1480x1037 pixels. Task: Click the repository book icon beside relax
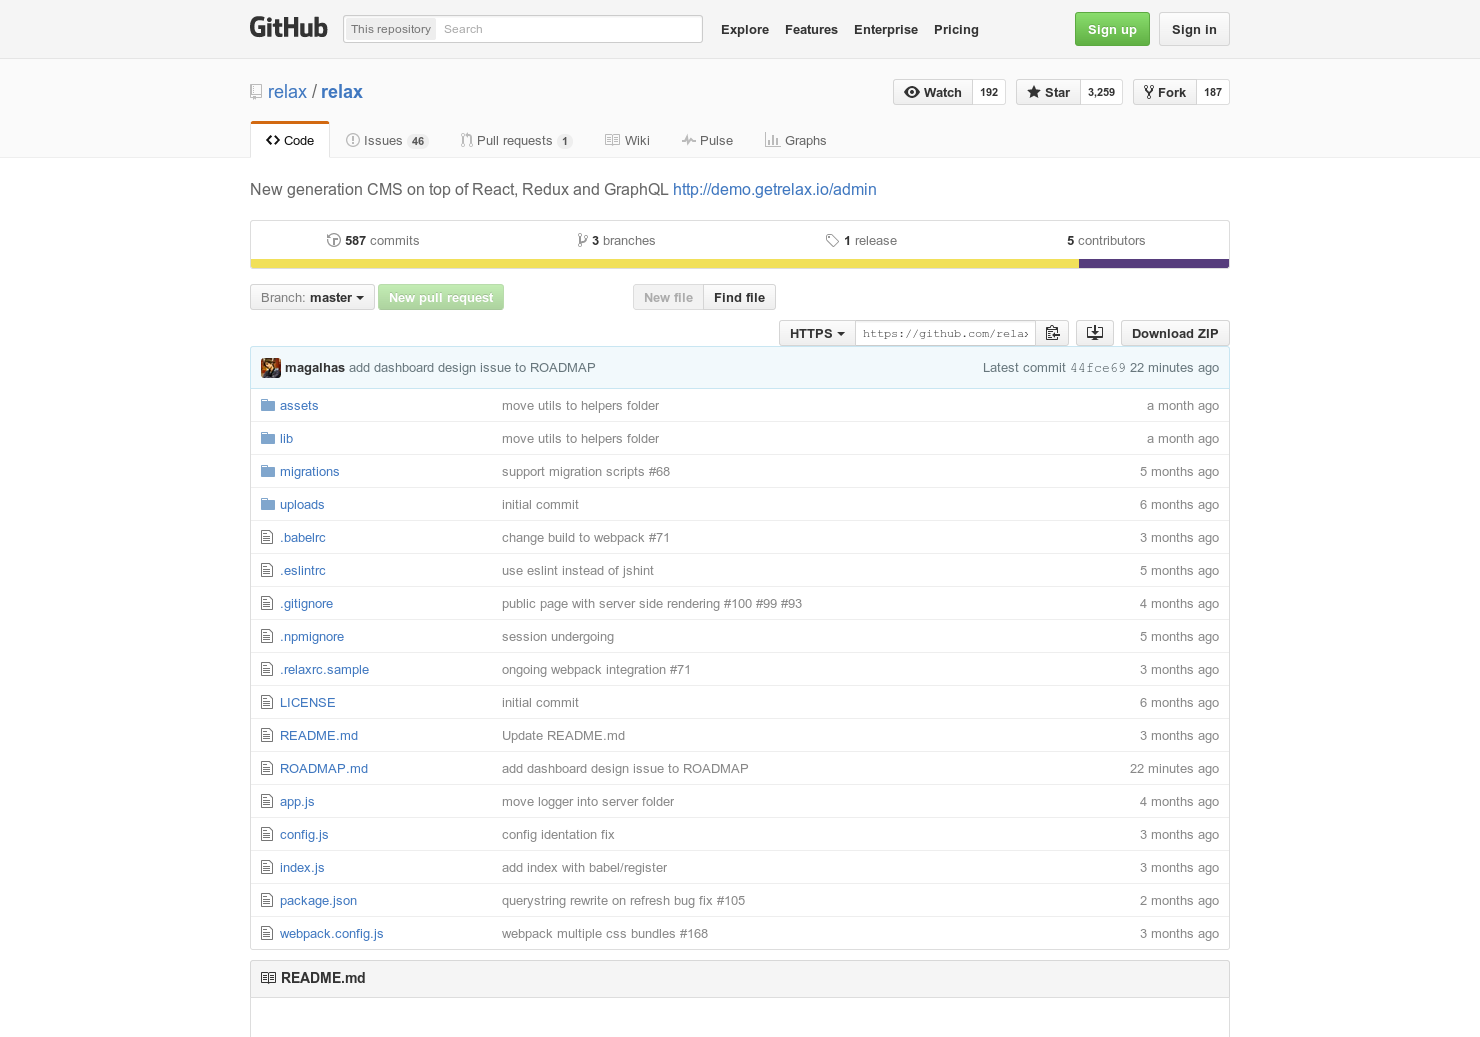click(256, 92)
